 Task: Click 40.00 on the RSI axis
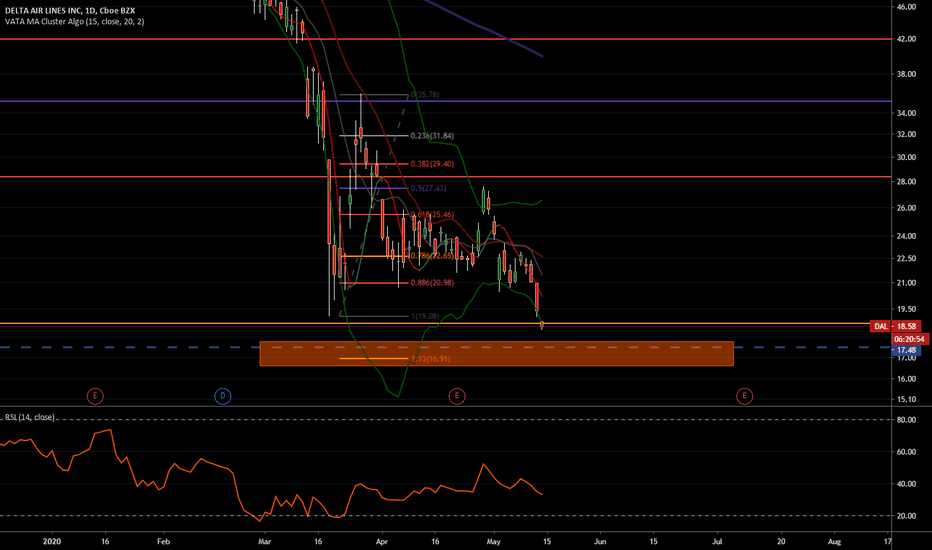click(x=906, y=484)
